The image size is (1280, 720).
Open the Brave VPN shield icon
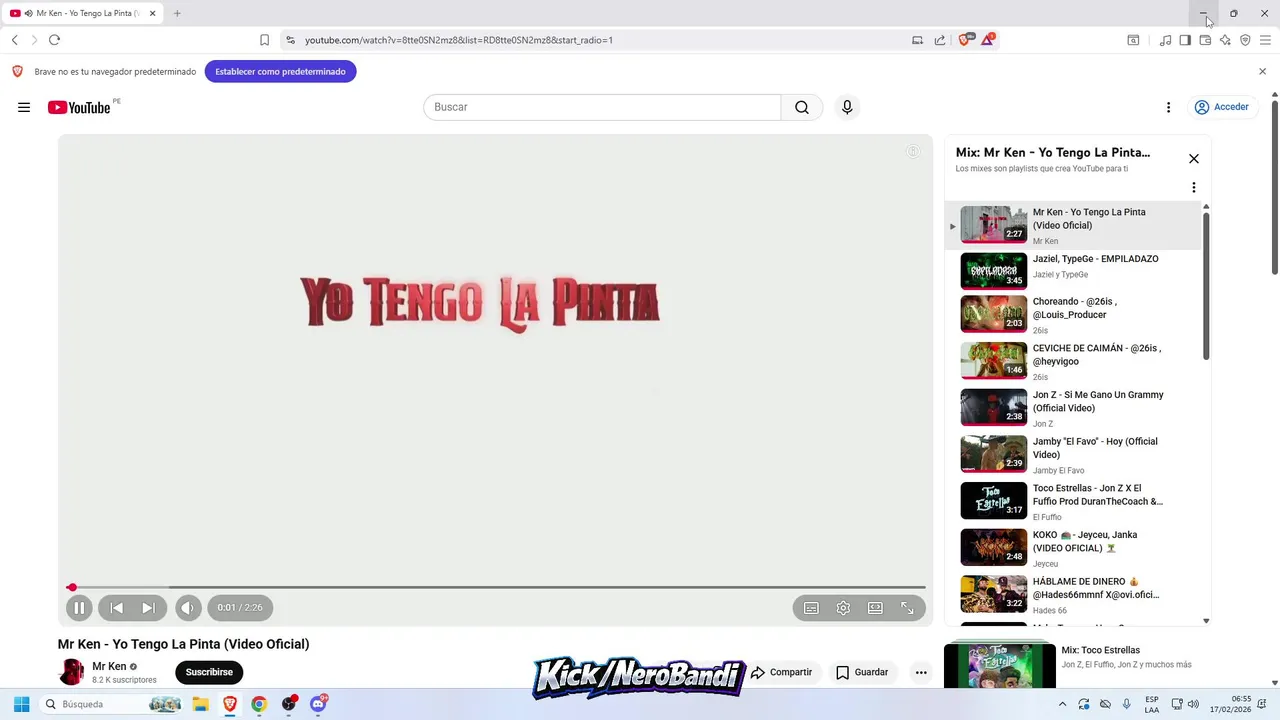point(1245,40)
